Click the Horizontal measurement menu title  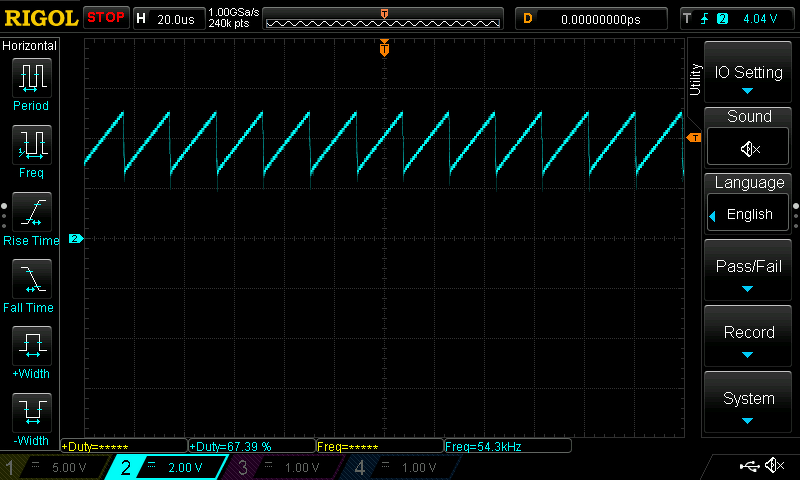pyautogui.click(x=29, y=45)
